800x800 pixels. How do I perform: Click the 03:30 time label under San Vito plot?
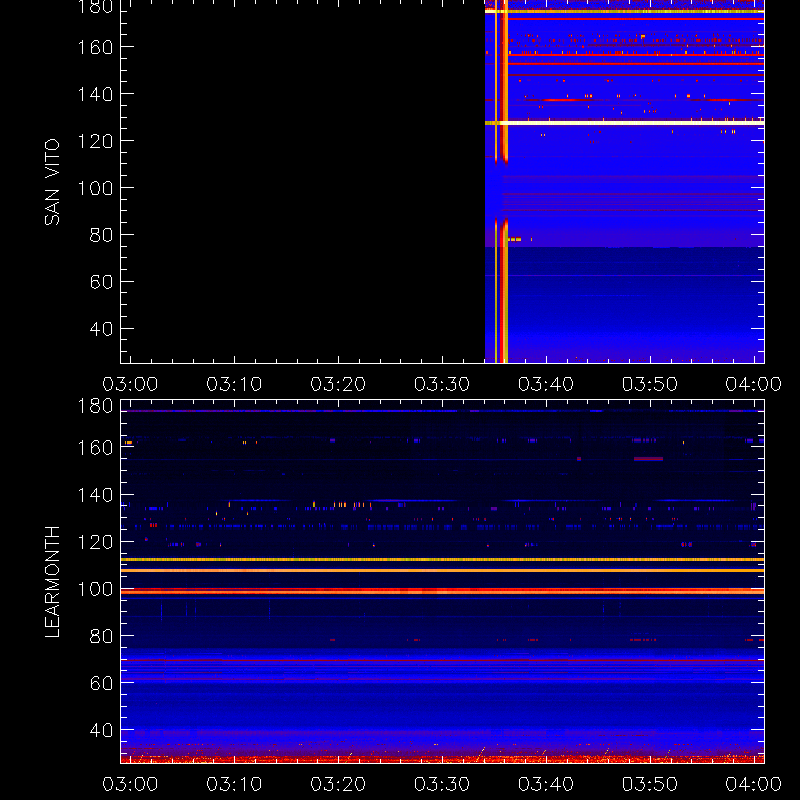[442, 384]
